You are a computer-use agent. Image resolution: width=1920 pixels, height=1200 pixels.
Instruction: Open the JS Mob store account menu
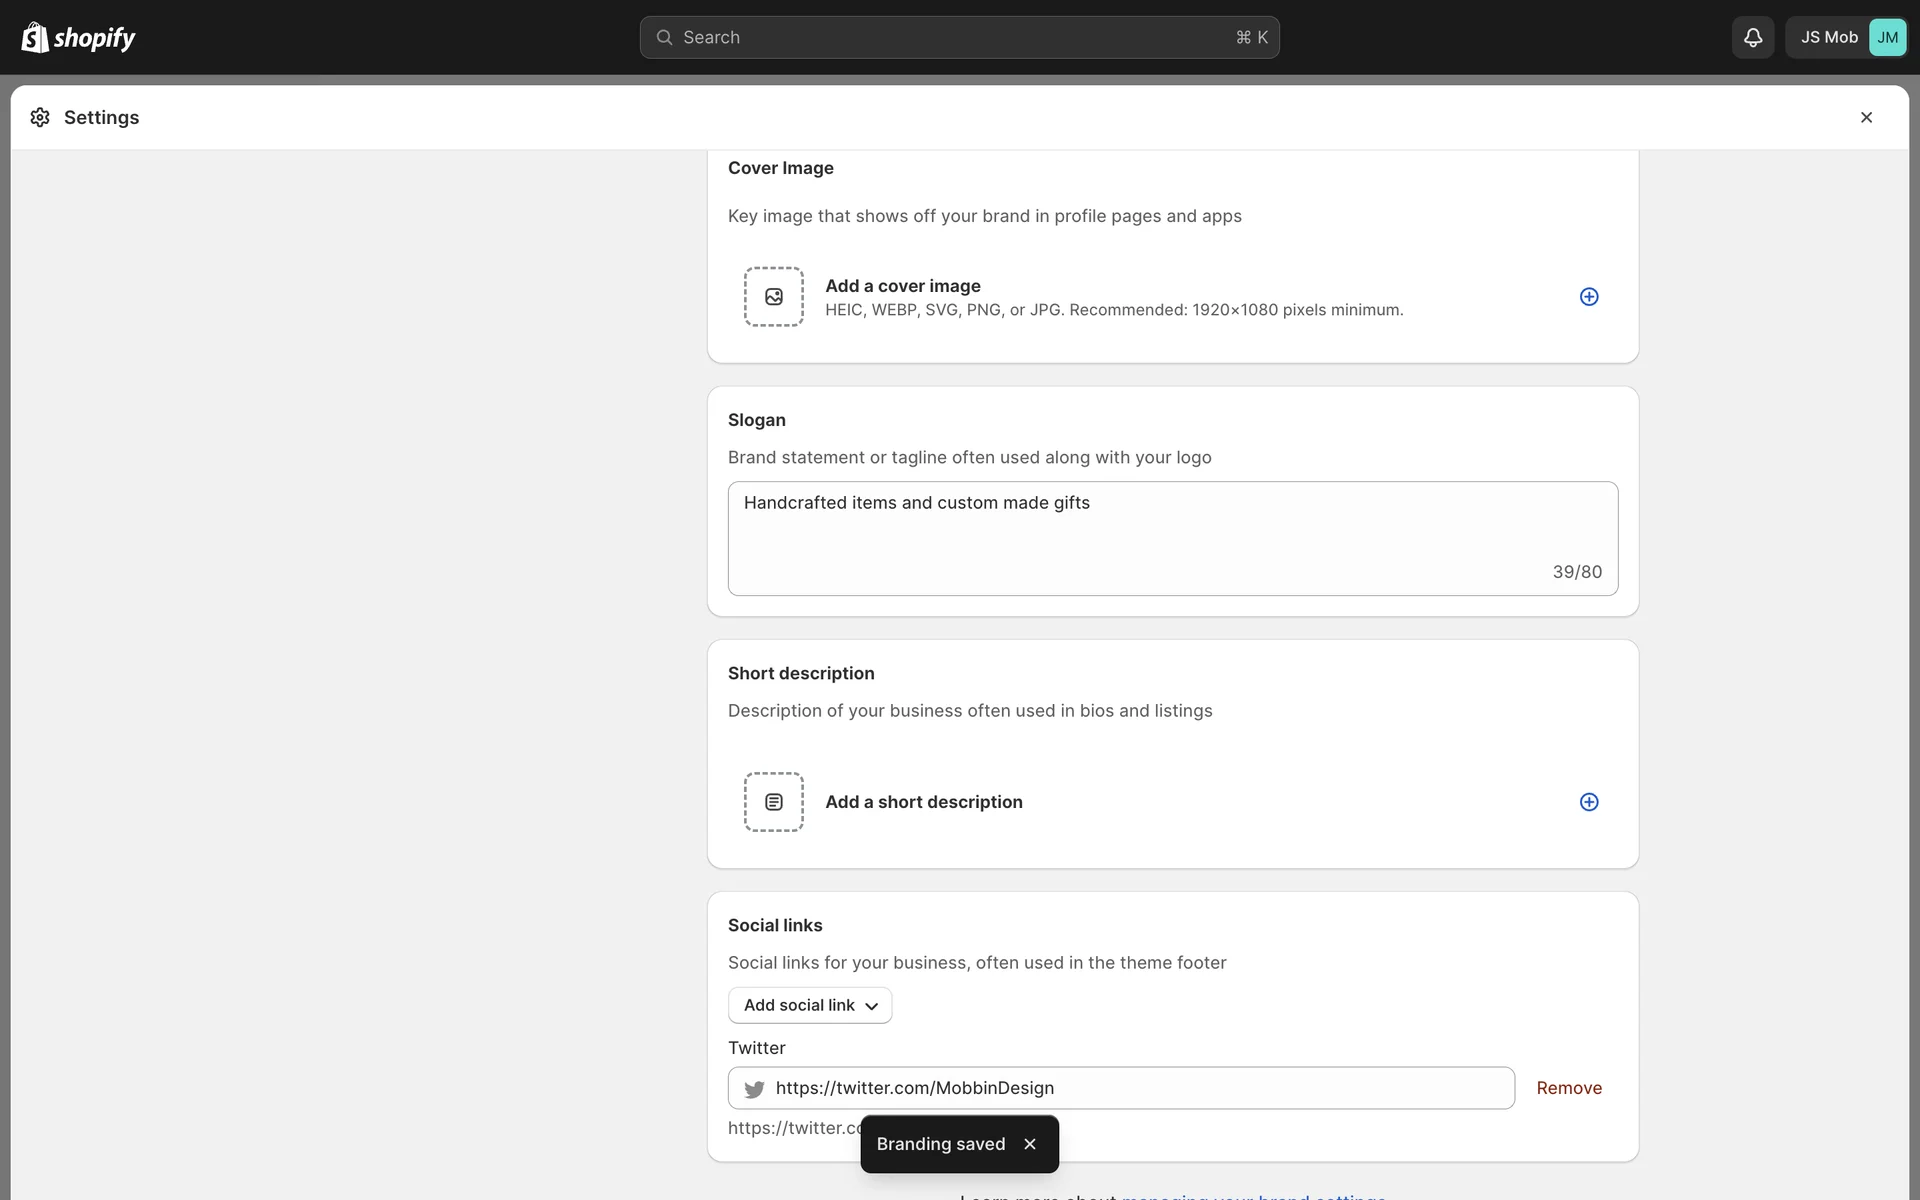(x=1828, y=37)
